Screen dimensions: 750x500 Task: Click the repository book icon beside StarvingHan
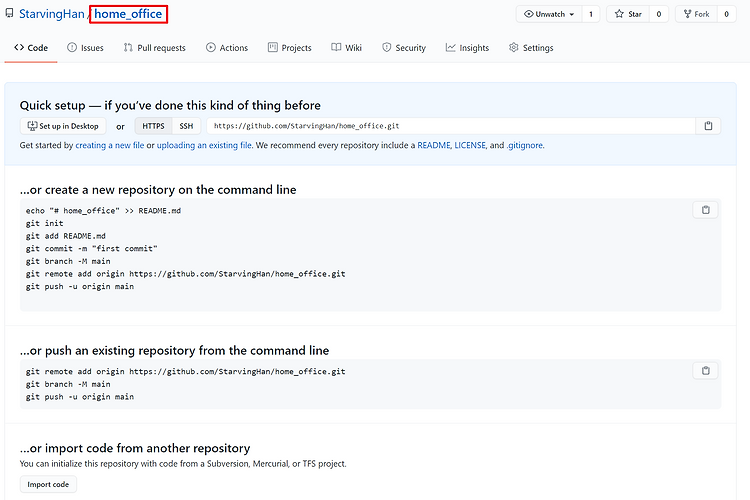tap(9, 14)
